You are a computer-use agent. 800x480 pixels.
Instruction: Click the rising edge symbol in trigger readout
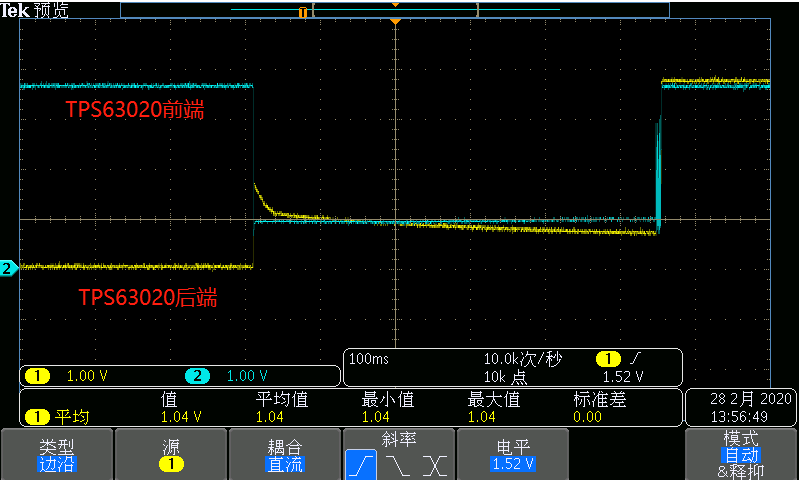(635, 359)
